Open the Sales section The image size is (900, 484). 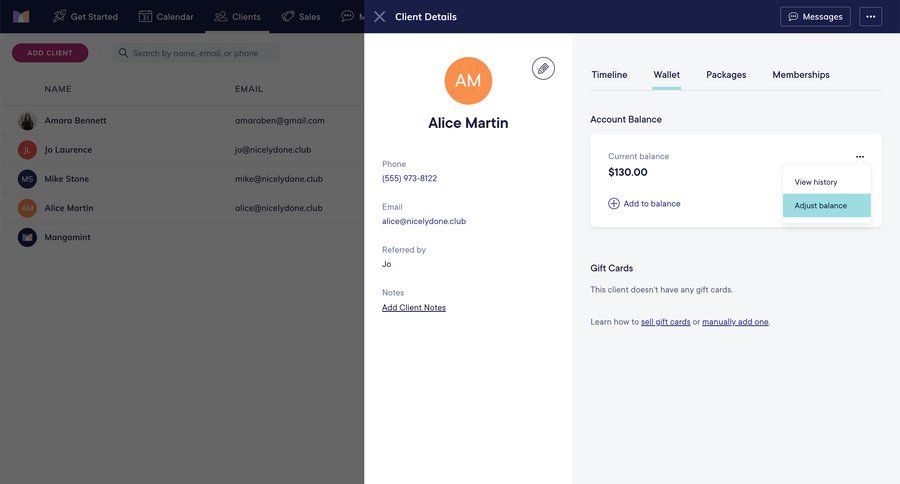[301, 17]
